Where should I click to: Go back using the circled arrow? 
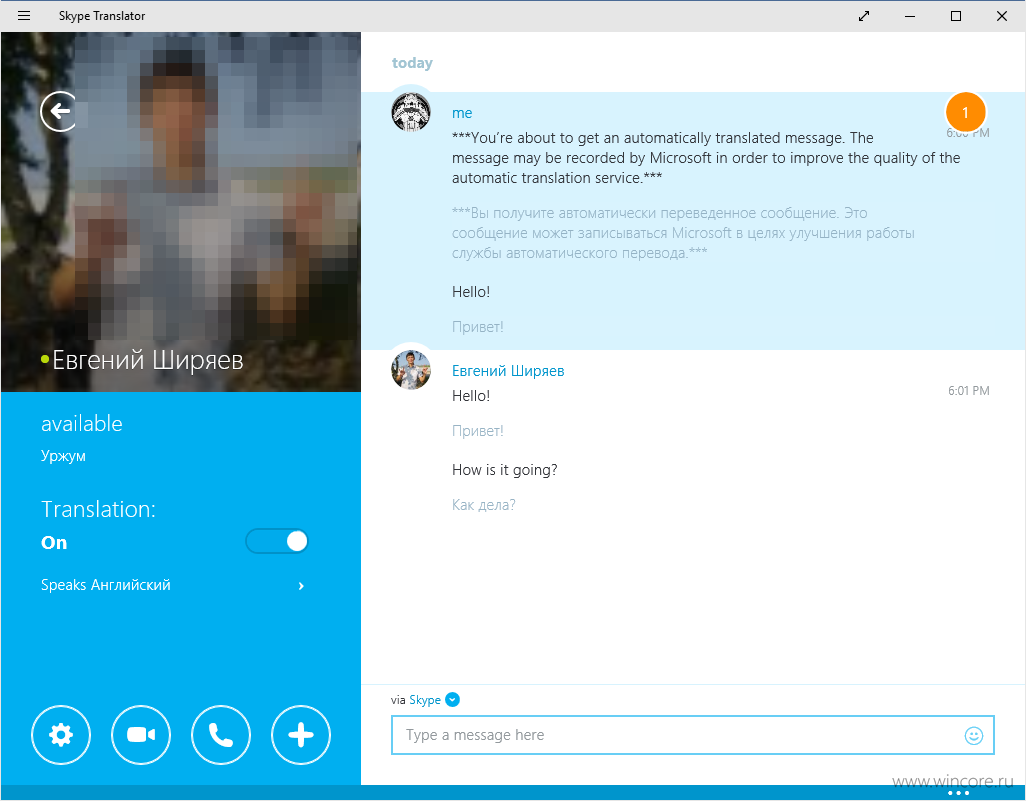(x=58, y=111)
